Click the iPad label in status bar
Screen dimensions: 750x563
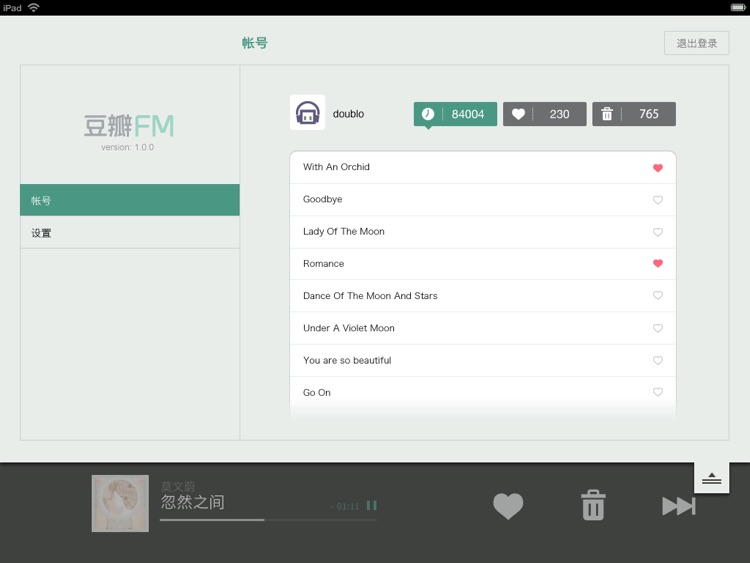(12, 8)
